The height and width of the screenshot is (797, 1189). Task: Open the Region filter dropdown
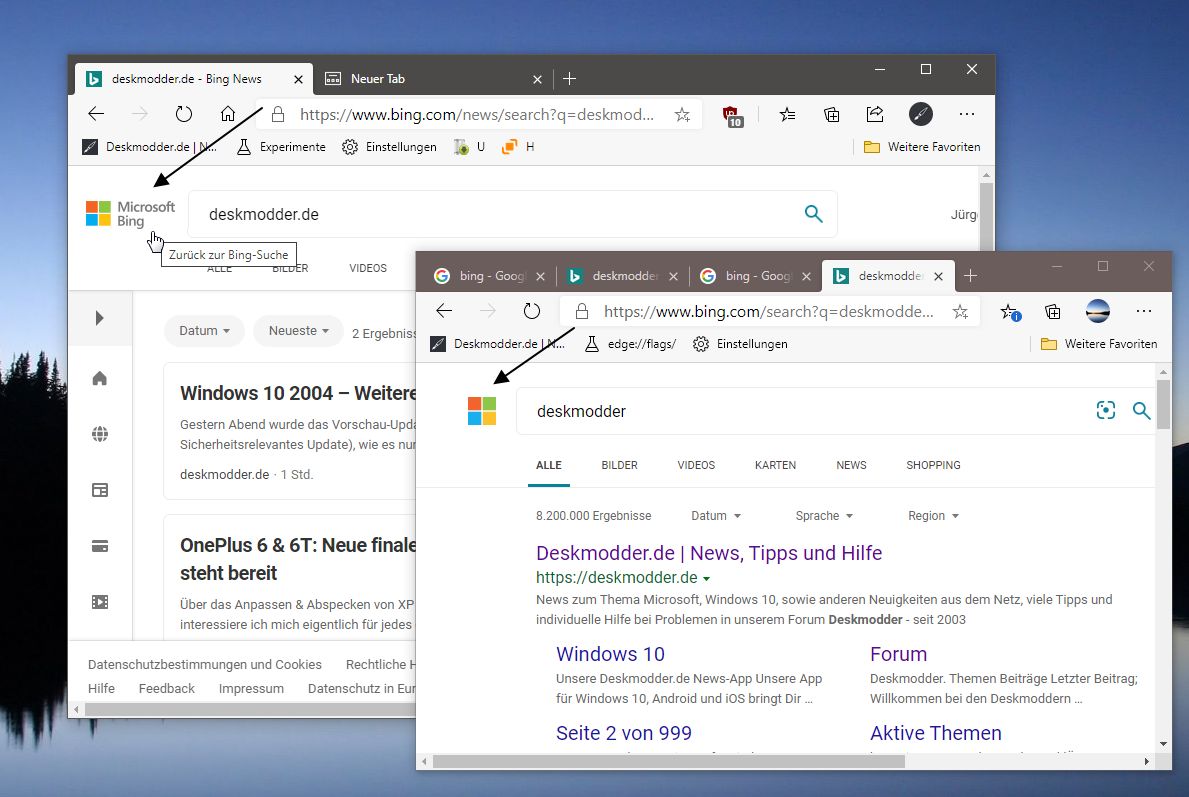(933, 516)
